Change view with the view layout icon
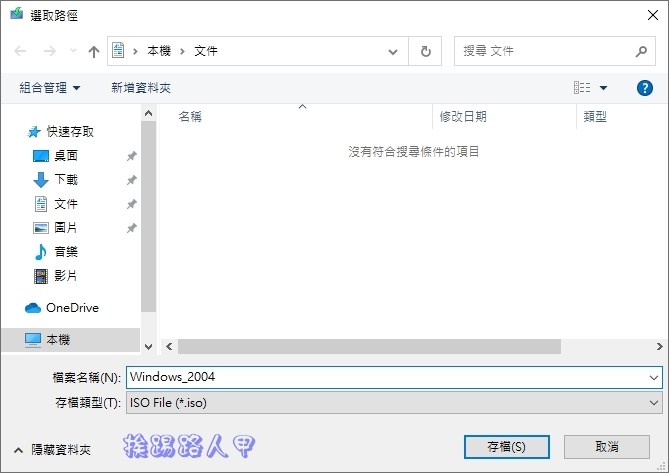669x473 pixels. click(x=582, y=88)
